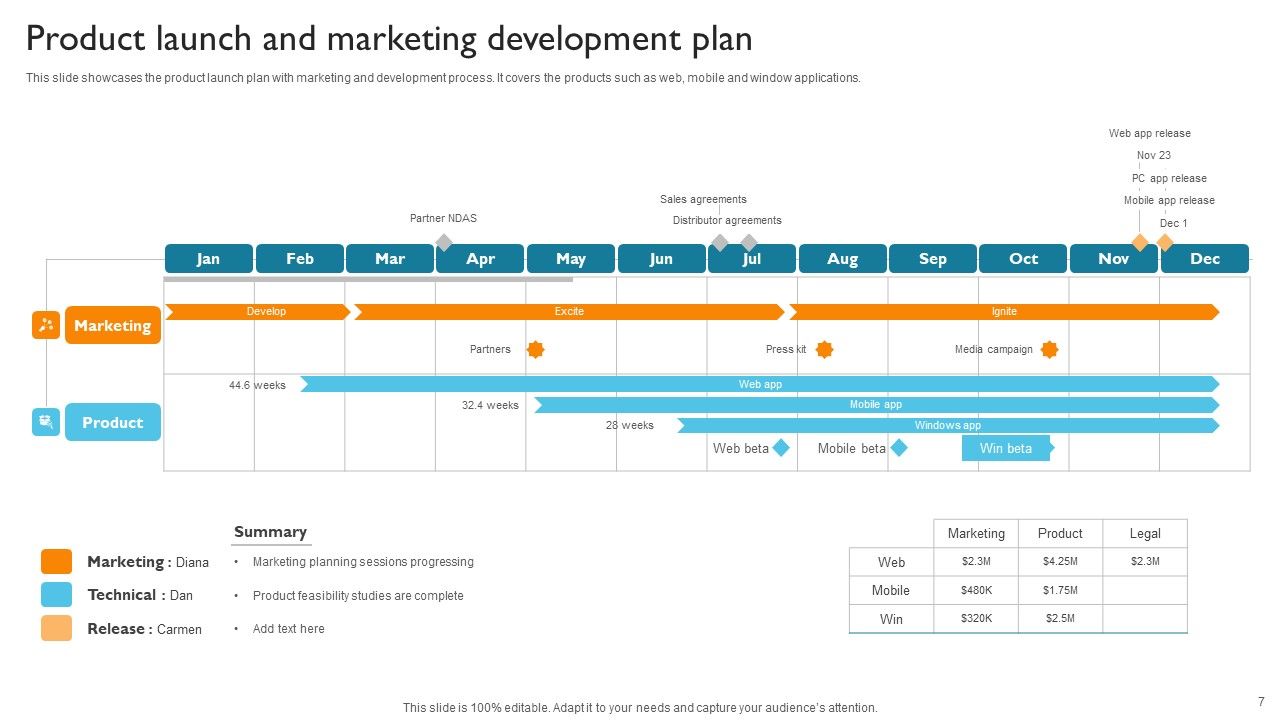The image size is (1280, 720).
Task: Select the Excite marketing phase bar
Action: pos(569,311)
